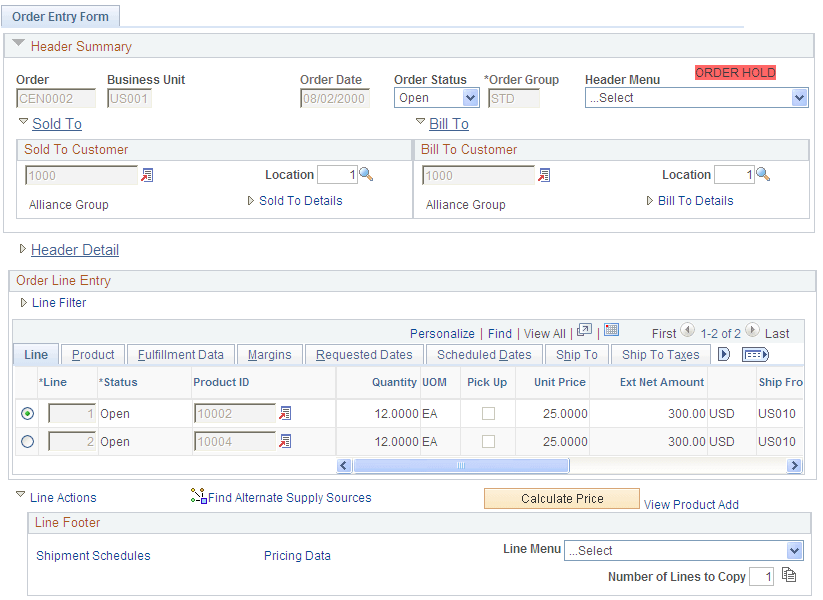
Task: Open Requested Dates tab
Action: tap(364, 355)
